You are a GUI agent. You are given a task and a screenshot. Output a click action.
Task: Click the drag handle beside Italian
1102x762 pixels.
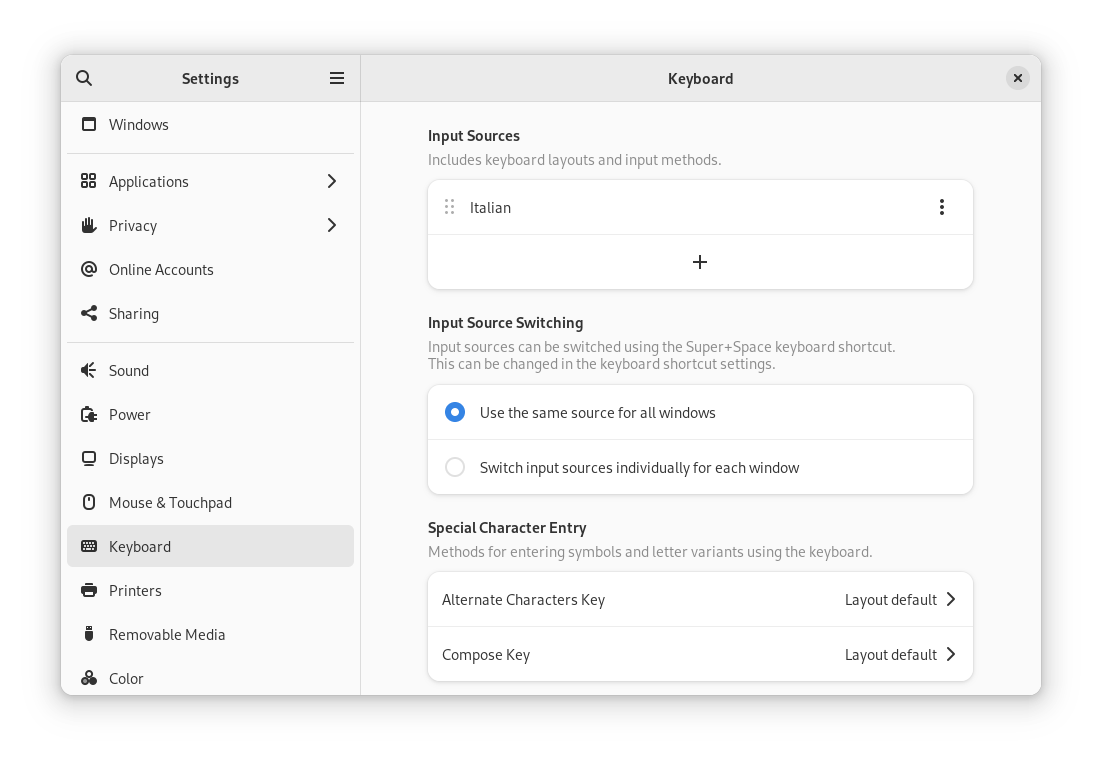[x=449, y=207]
